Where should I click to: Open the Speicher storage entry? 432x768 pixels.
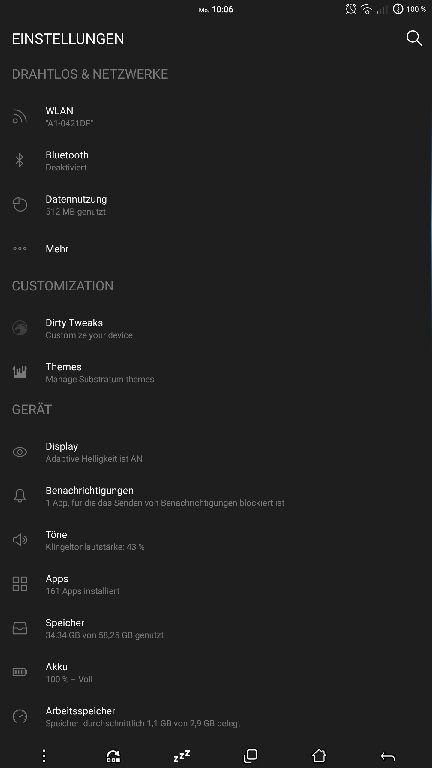pyautogui.click(x=216, y=628)
